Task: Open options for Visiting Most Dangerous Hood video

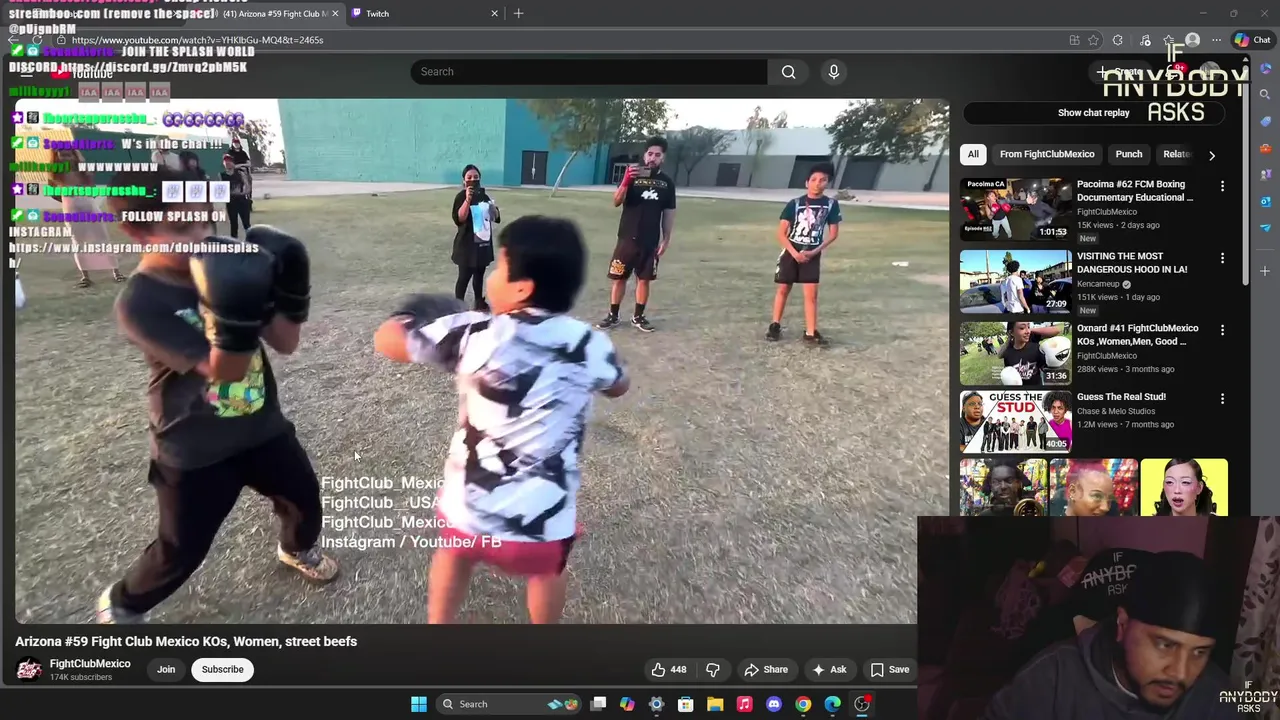Action: 1222,258
